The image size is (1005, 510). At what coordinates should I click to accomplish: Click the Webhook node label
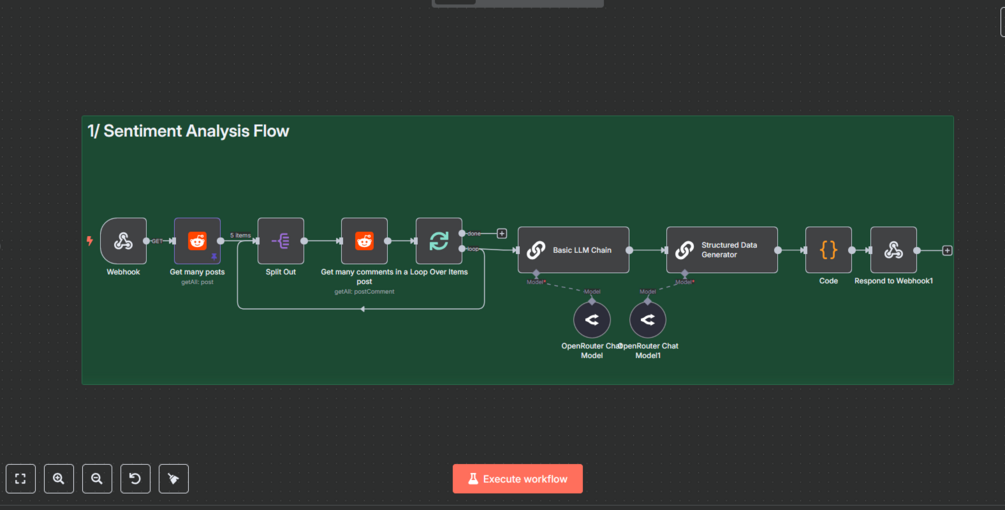(123, 272)
